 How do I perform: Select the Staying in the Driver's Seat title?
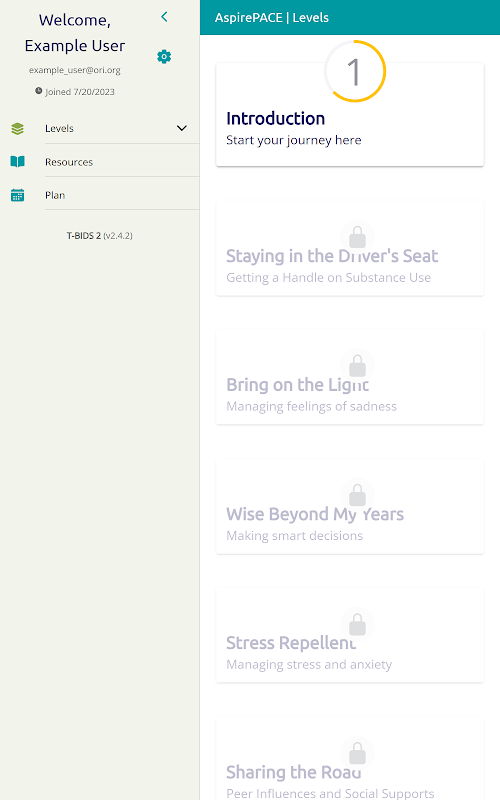click(x=332, y=256)
